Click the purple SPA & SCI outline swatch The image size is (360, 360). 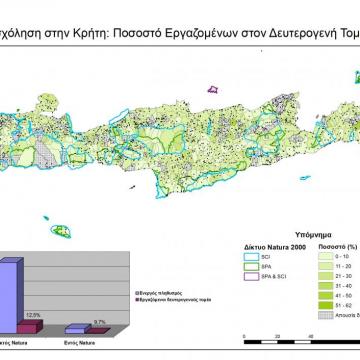click(x=252, y=276)
